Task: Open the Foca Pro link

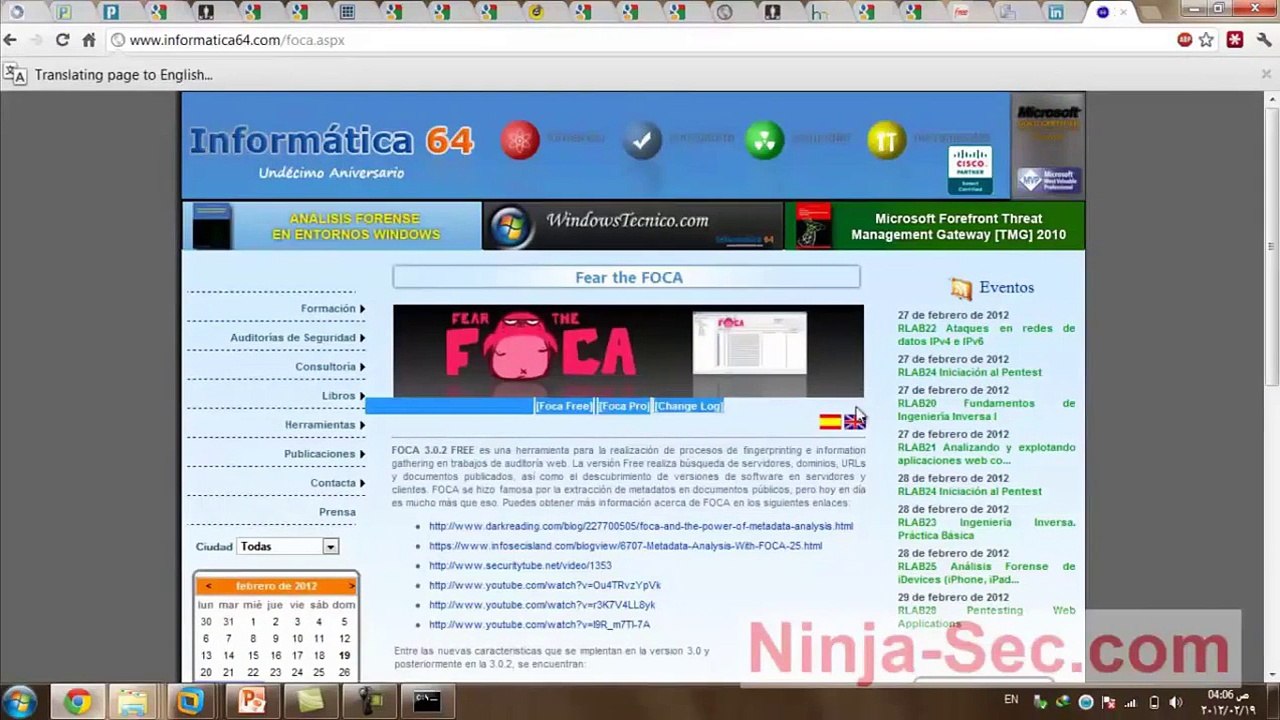Action: 623,406
